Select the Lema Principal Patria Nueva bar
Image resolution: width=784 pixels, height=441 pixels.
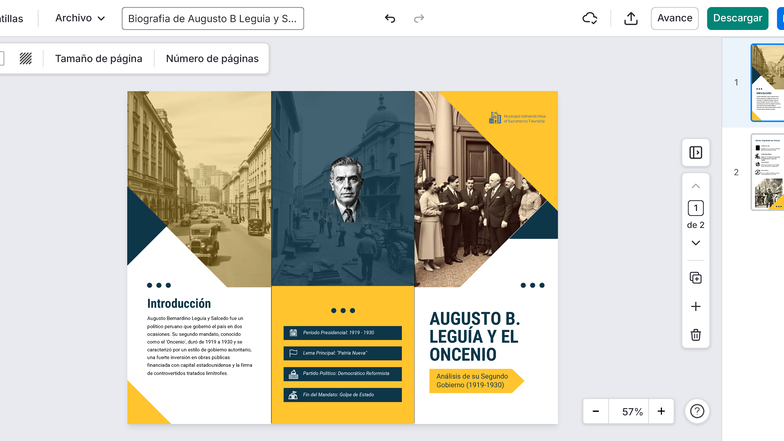(x=342, y=353)
